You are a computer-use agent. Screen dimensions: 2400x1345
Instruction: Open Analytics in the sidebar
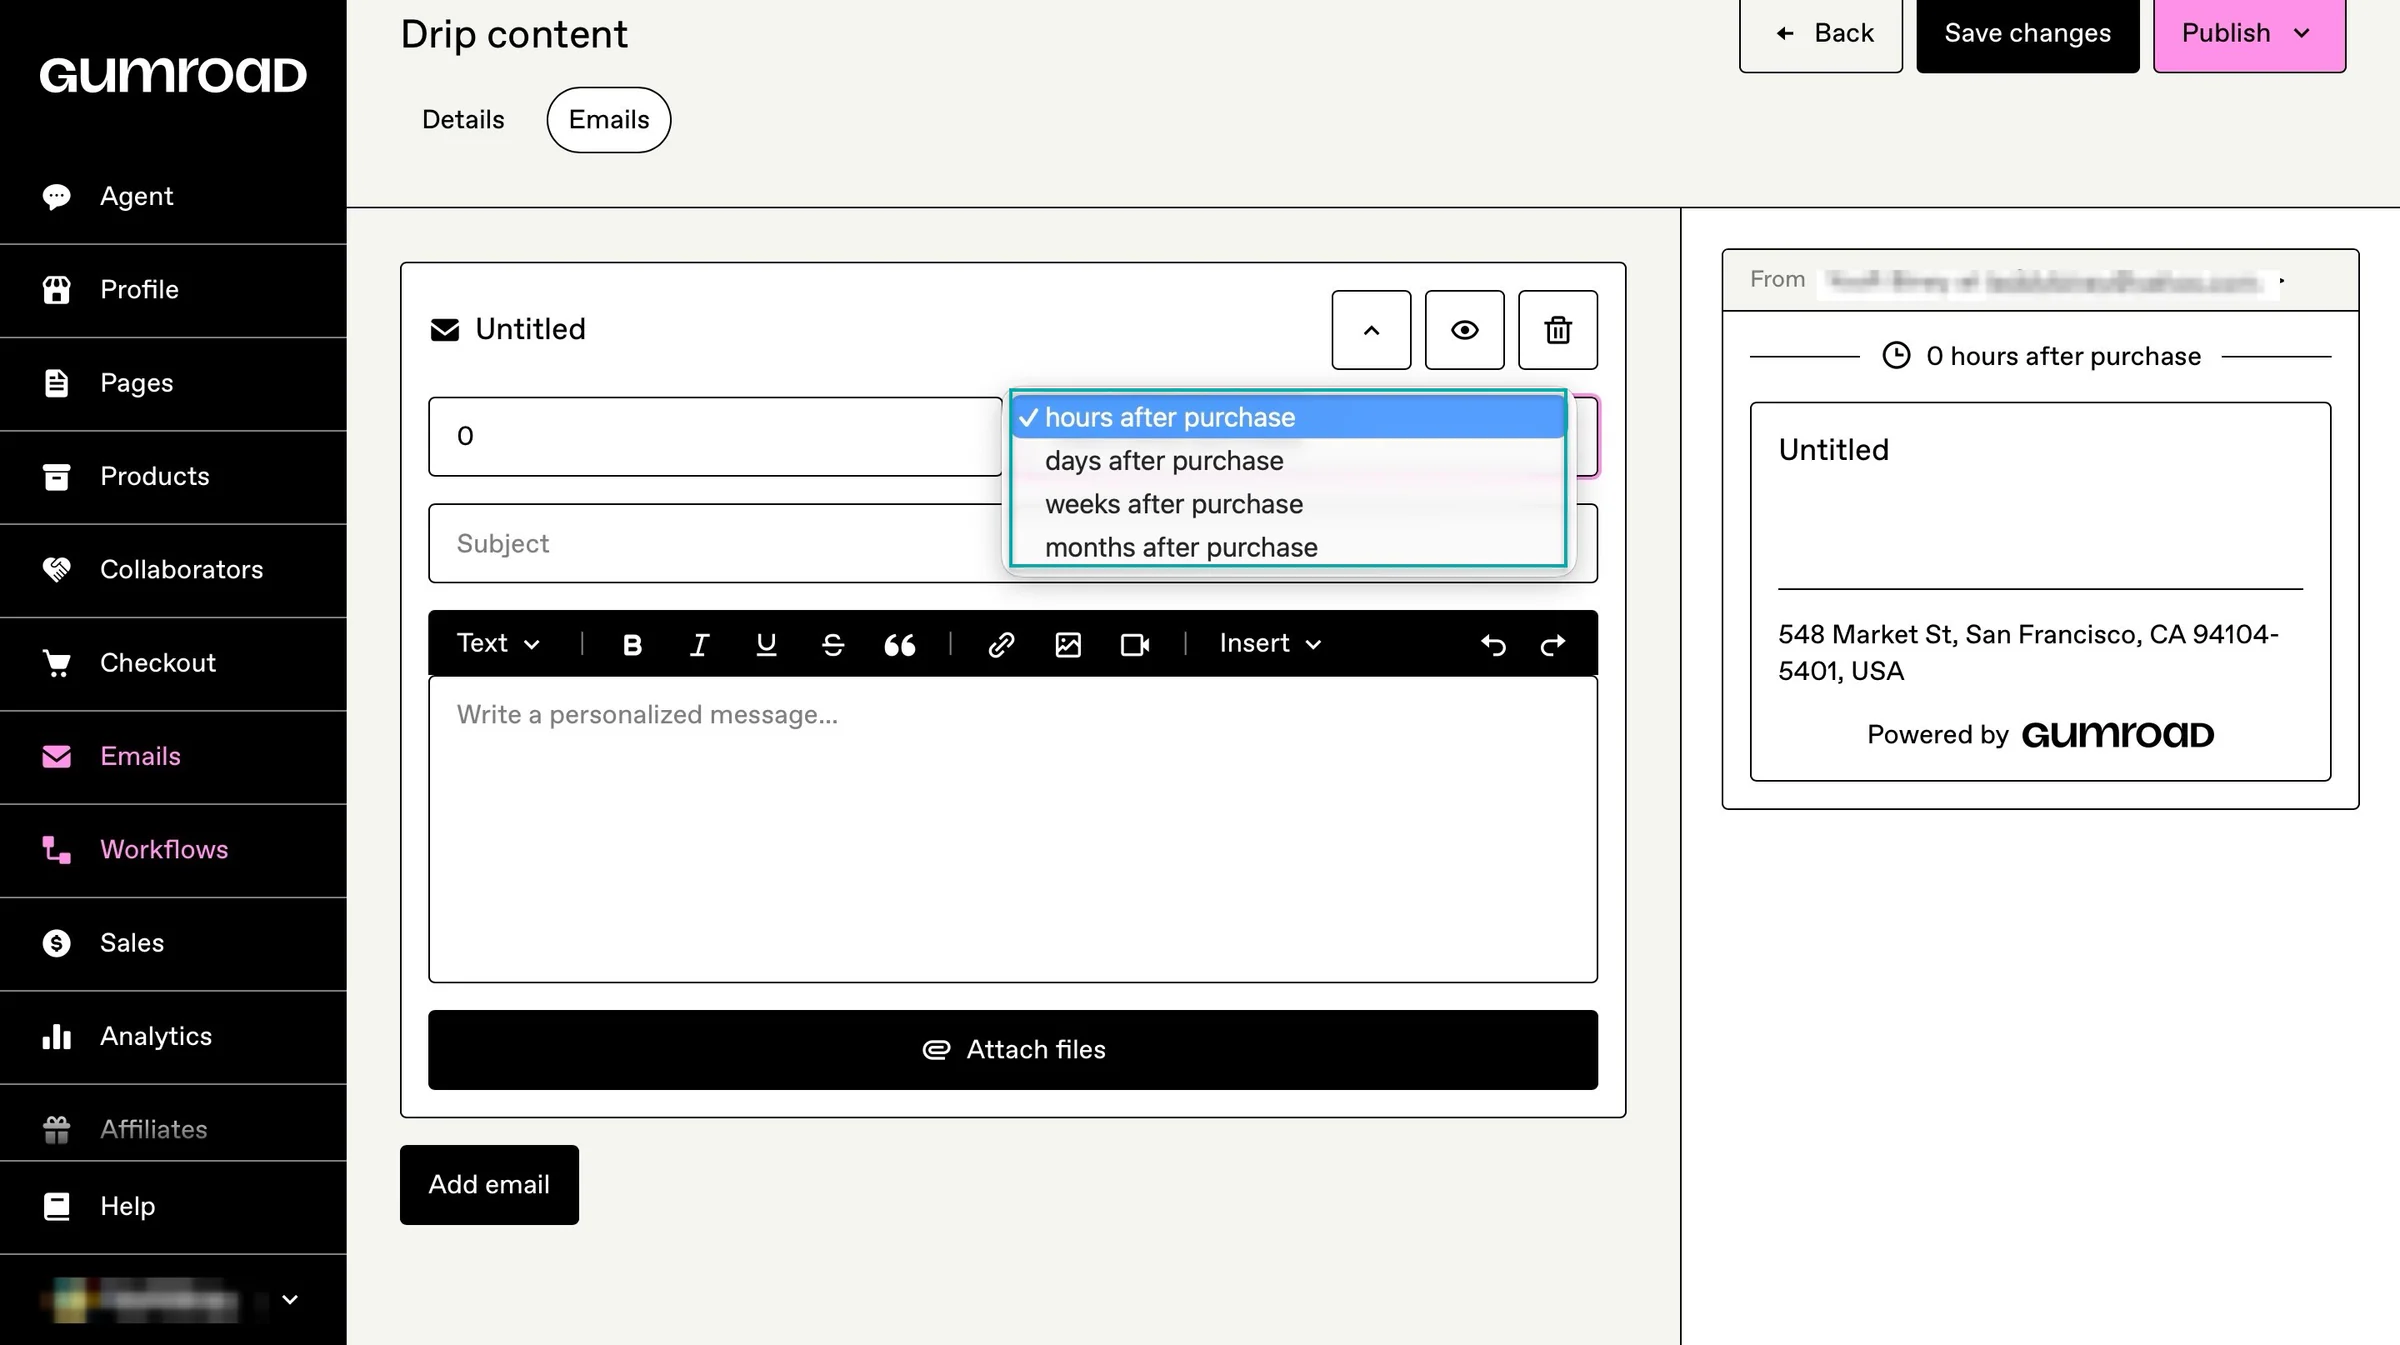[x=173, y=1037]
